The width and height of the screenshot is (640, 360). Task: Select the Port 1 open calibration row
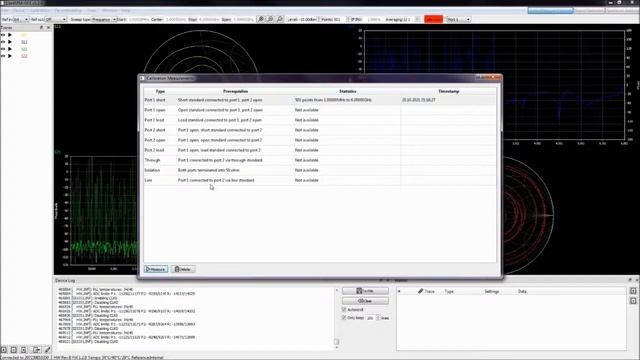[320, 110]
